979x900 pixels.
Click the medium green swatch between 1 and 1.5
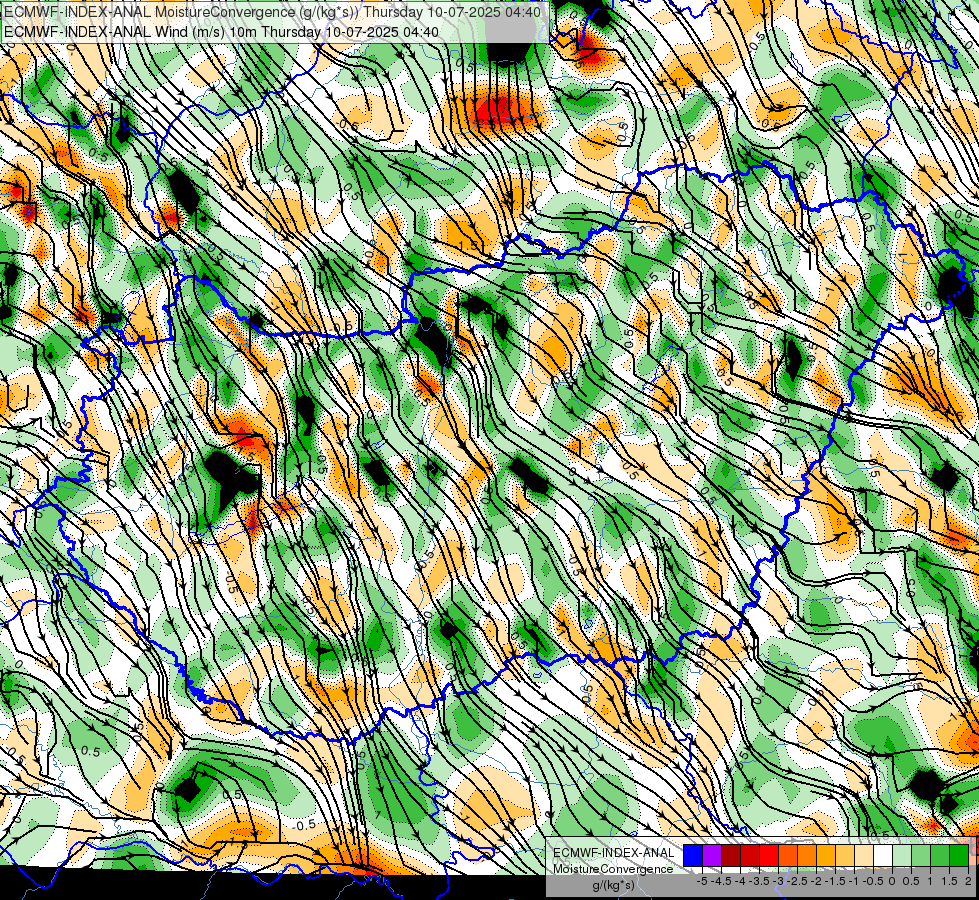pyautogui.click(x=940, y=855)
